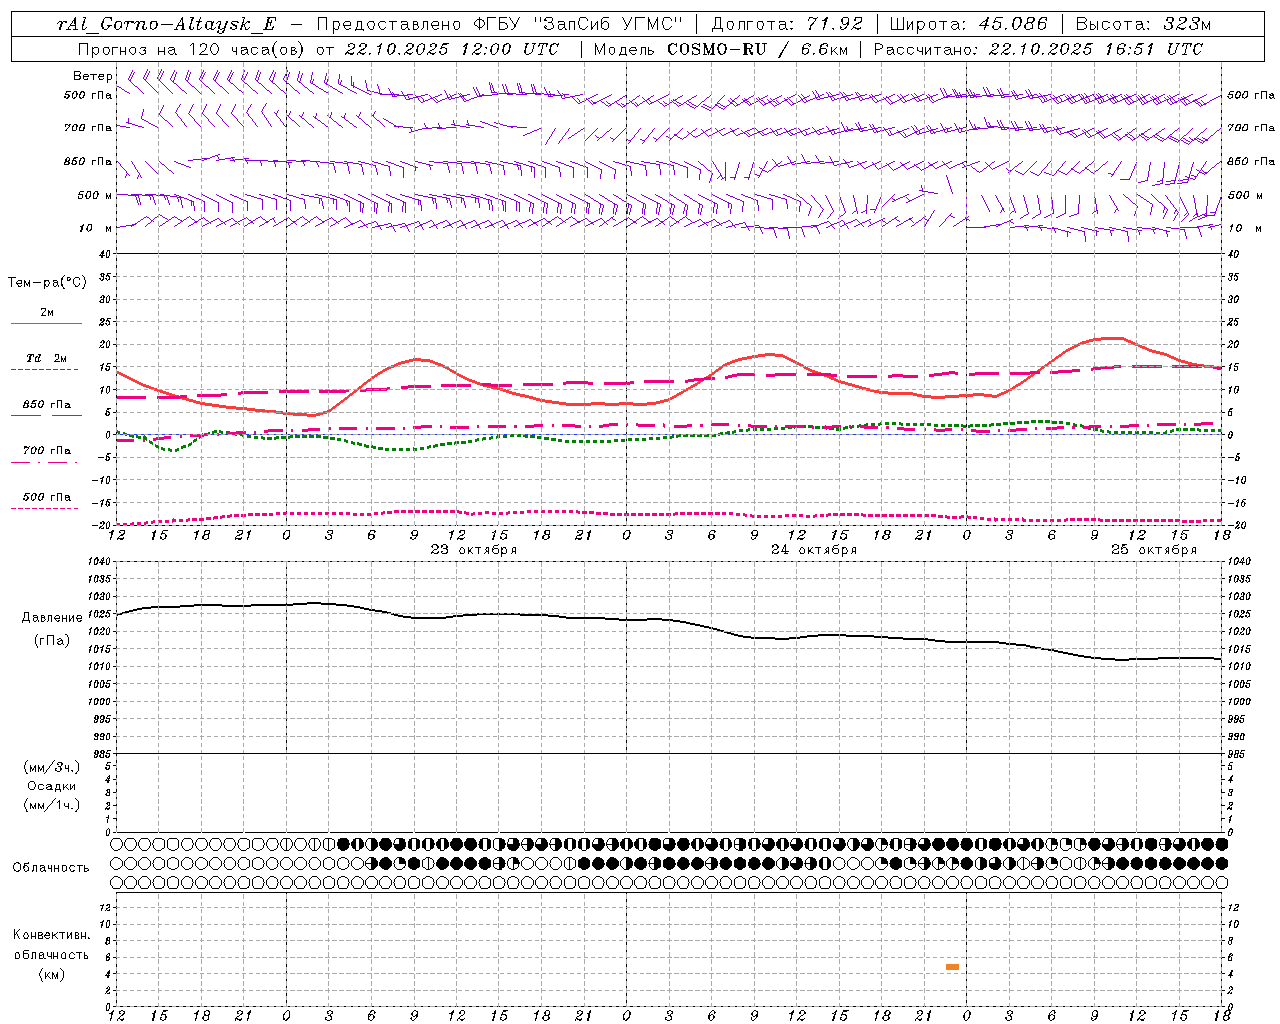Click '(гПа)' unit under Давление
Screen dimensions: 1280x1024
click(x=52, y=641)
